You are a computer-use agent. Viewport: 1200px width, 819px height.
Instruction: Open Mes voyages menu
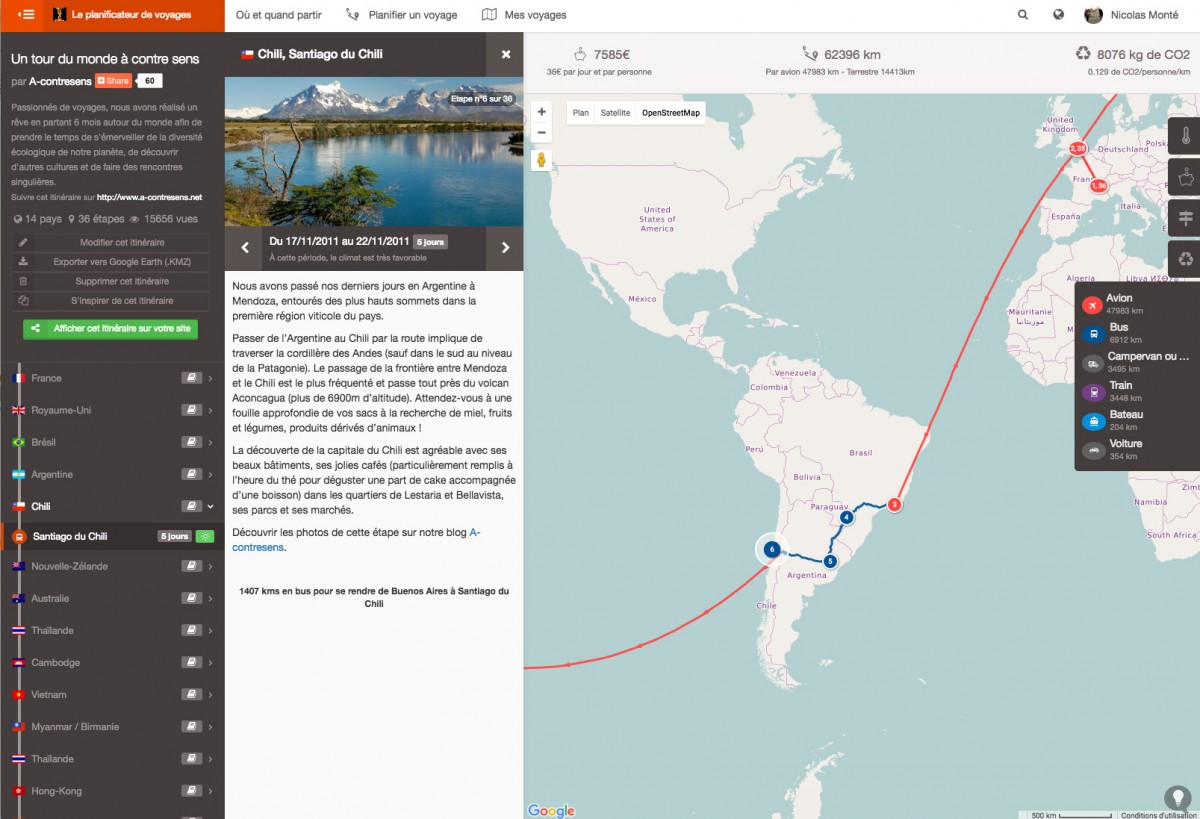524,15
